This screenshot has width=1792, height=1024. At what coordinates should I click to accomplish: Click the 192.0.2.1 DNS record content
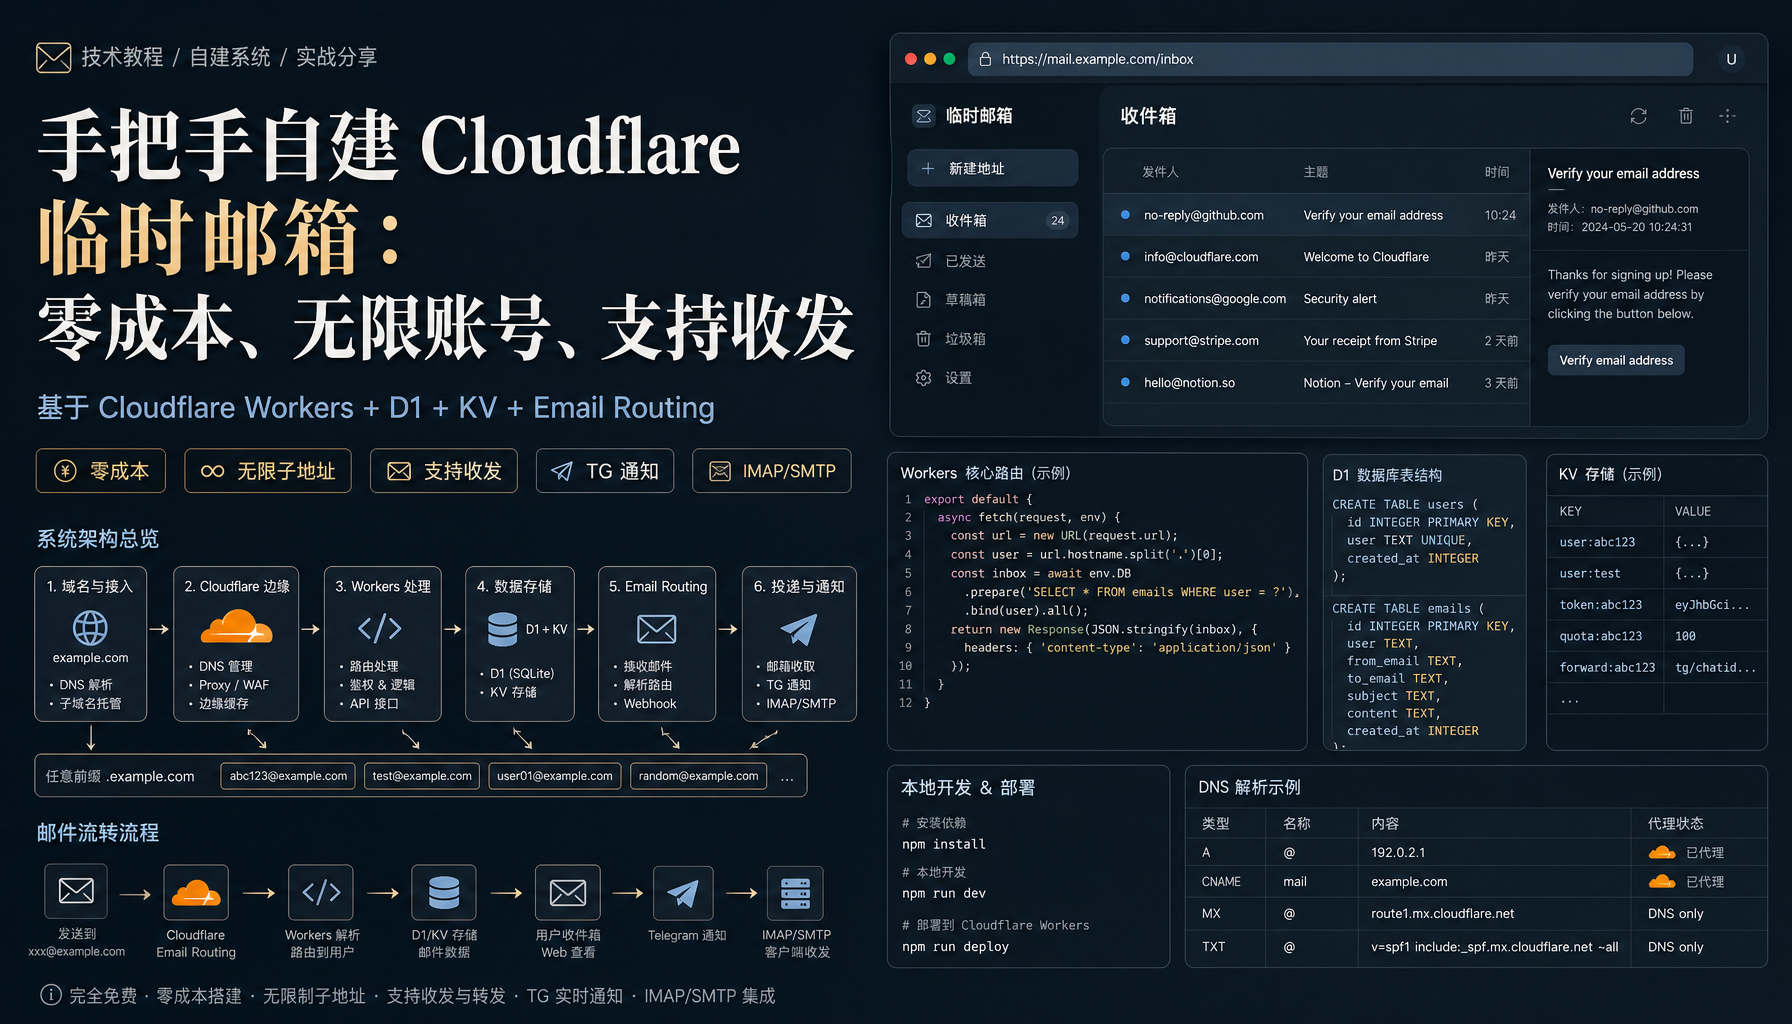point(1398,852)
